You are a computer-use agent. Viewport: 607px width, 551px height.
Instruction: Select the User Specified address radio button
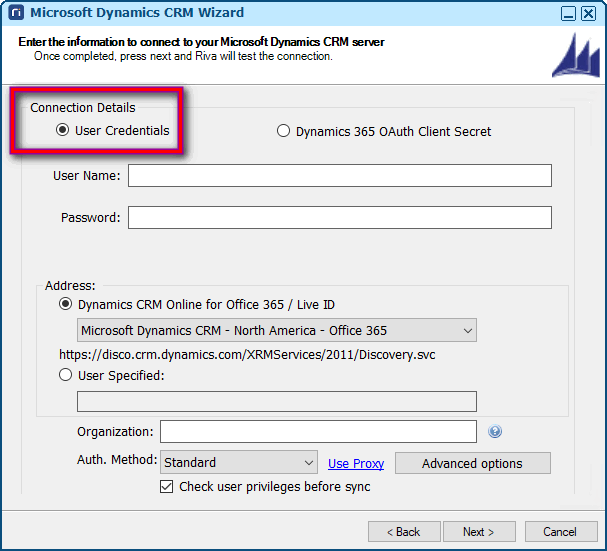[65, 375]
